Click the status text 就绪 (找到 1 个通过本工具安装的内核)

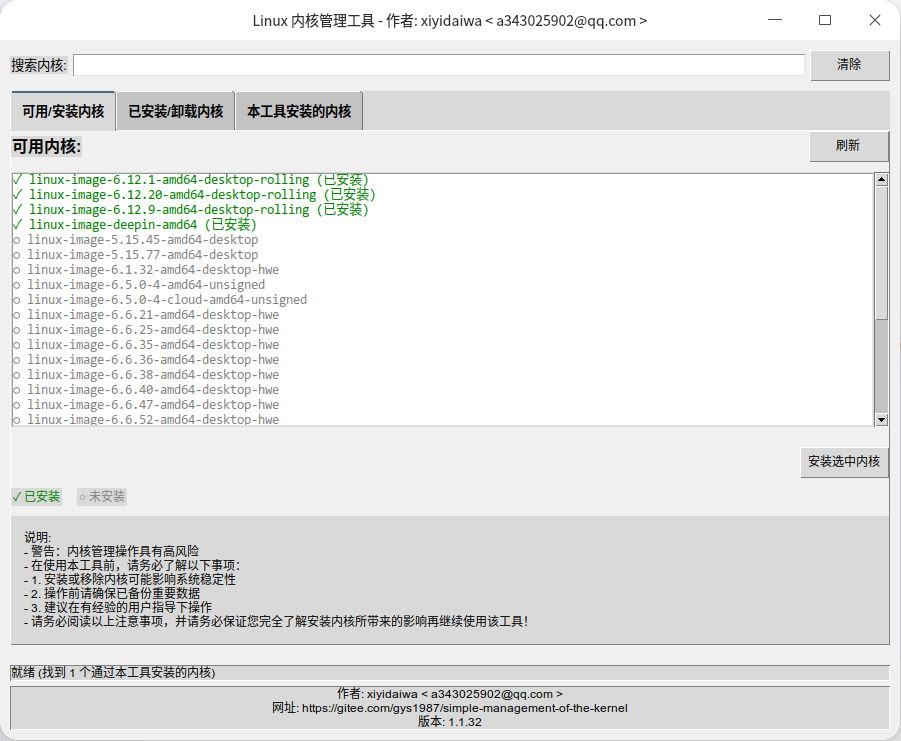click(113, 672)
